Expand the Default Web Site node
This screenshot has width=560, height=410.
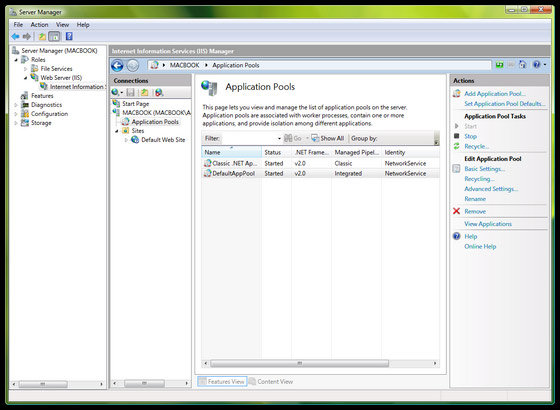pos(126,140)
